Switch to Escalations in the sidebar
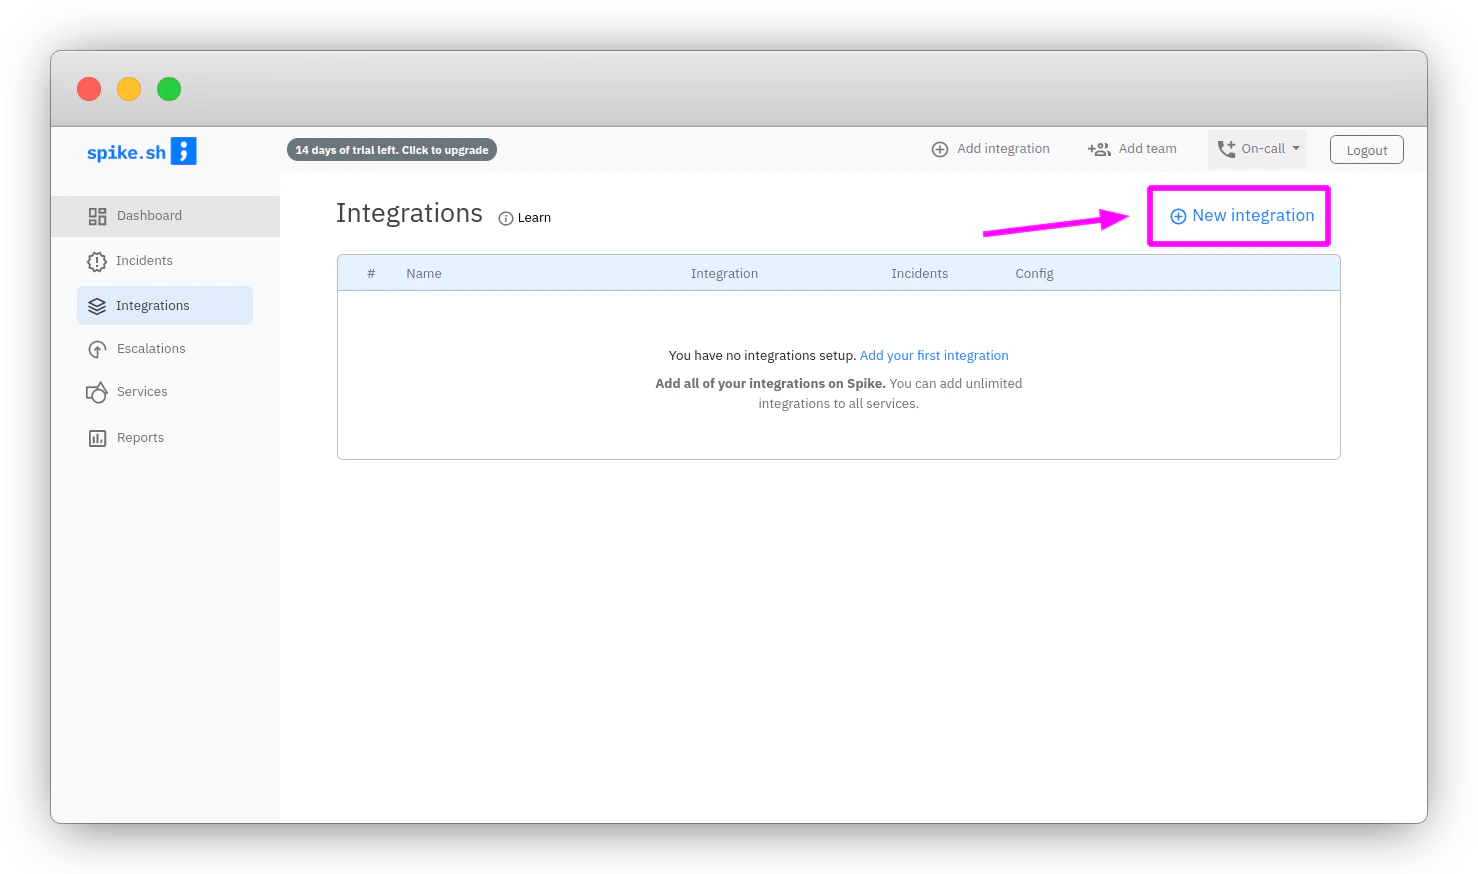The image size is (1478, 874). click(x=151, y=348)
